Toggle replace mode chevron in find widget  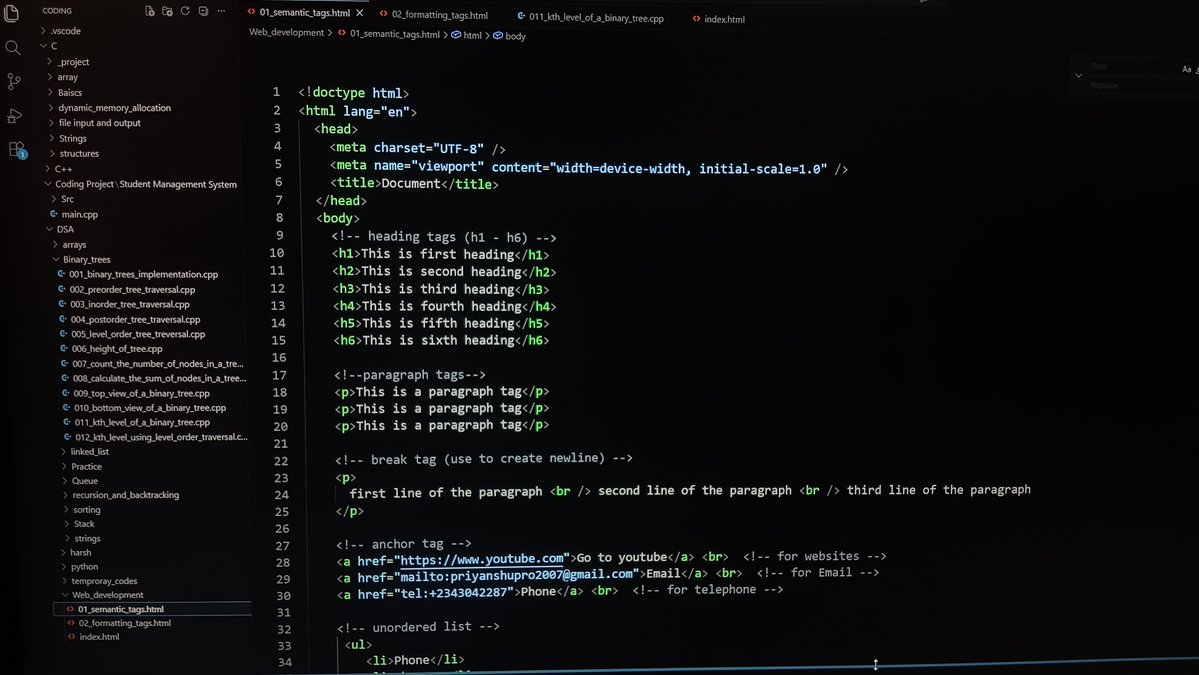point(1078,76)
